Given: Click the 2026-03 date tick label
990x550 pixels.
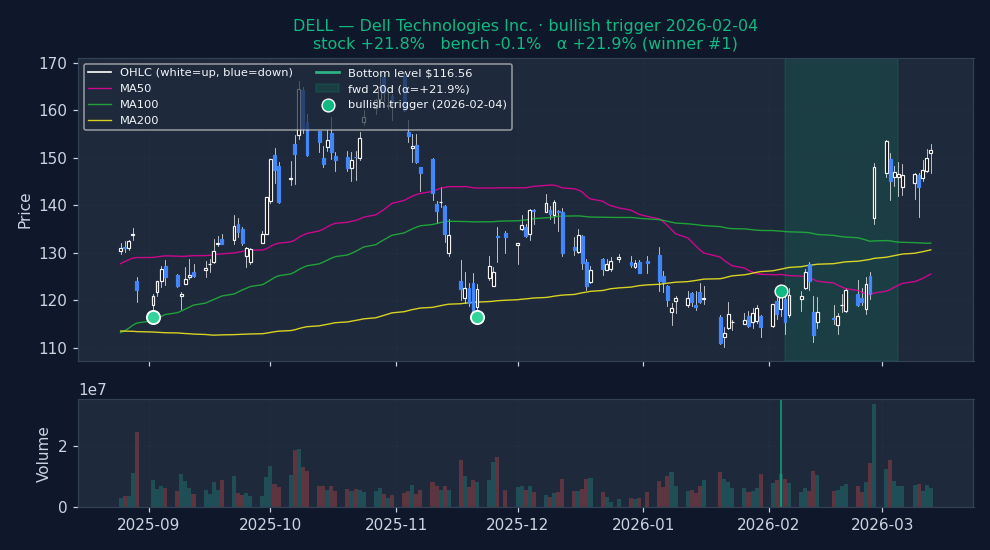Looking at the screenshot, I should pos(882,524).
